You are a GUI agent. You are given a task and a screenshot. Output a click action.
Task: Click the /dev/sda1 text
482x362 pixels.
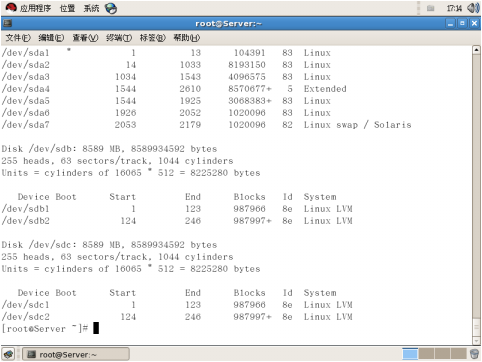[26, 53]
